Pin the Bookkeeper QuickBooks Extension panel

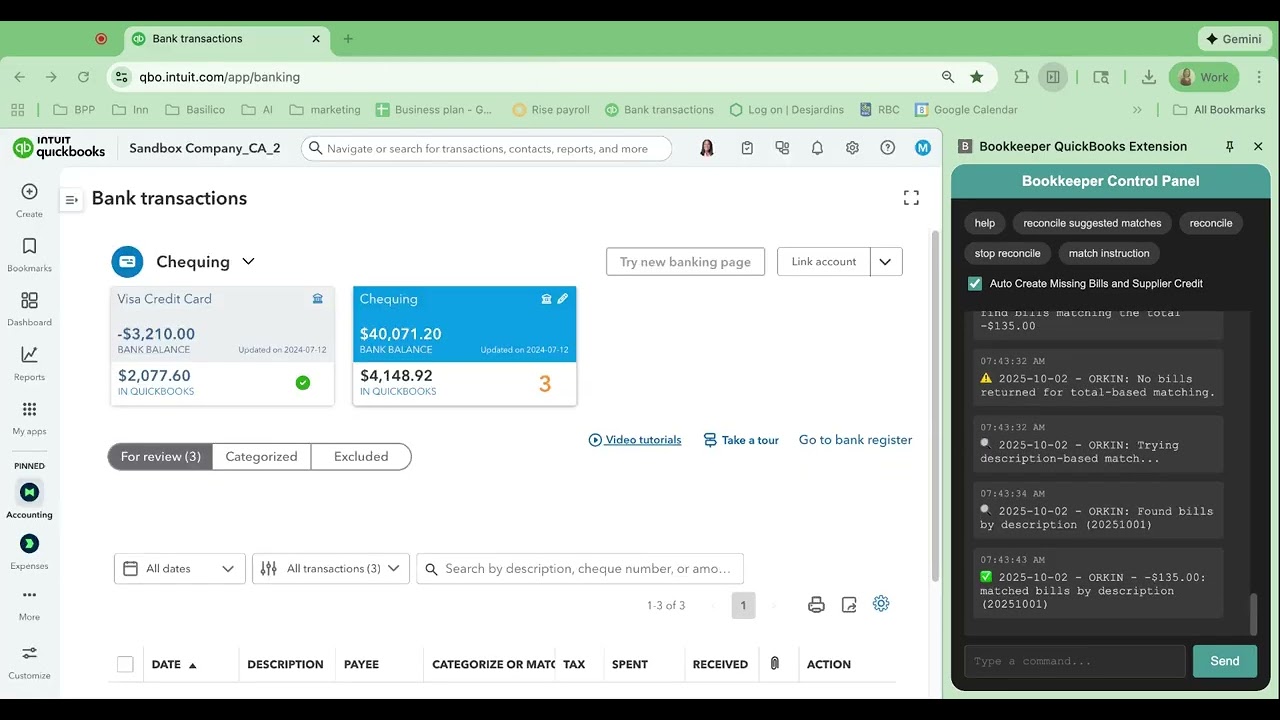(x=1230, y=146)
